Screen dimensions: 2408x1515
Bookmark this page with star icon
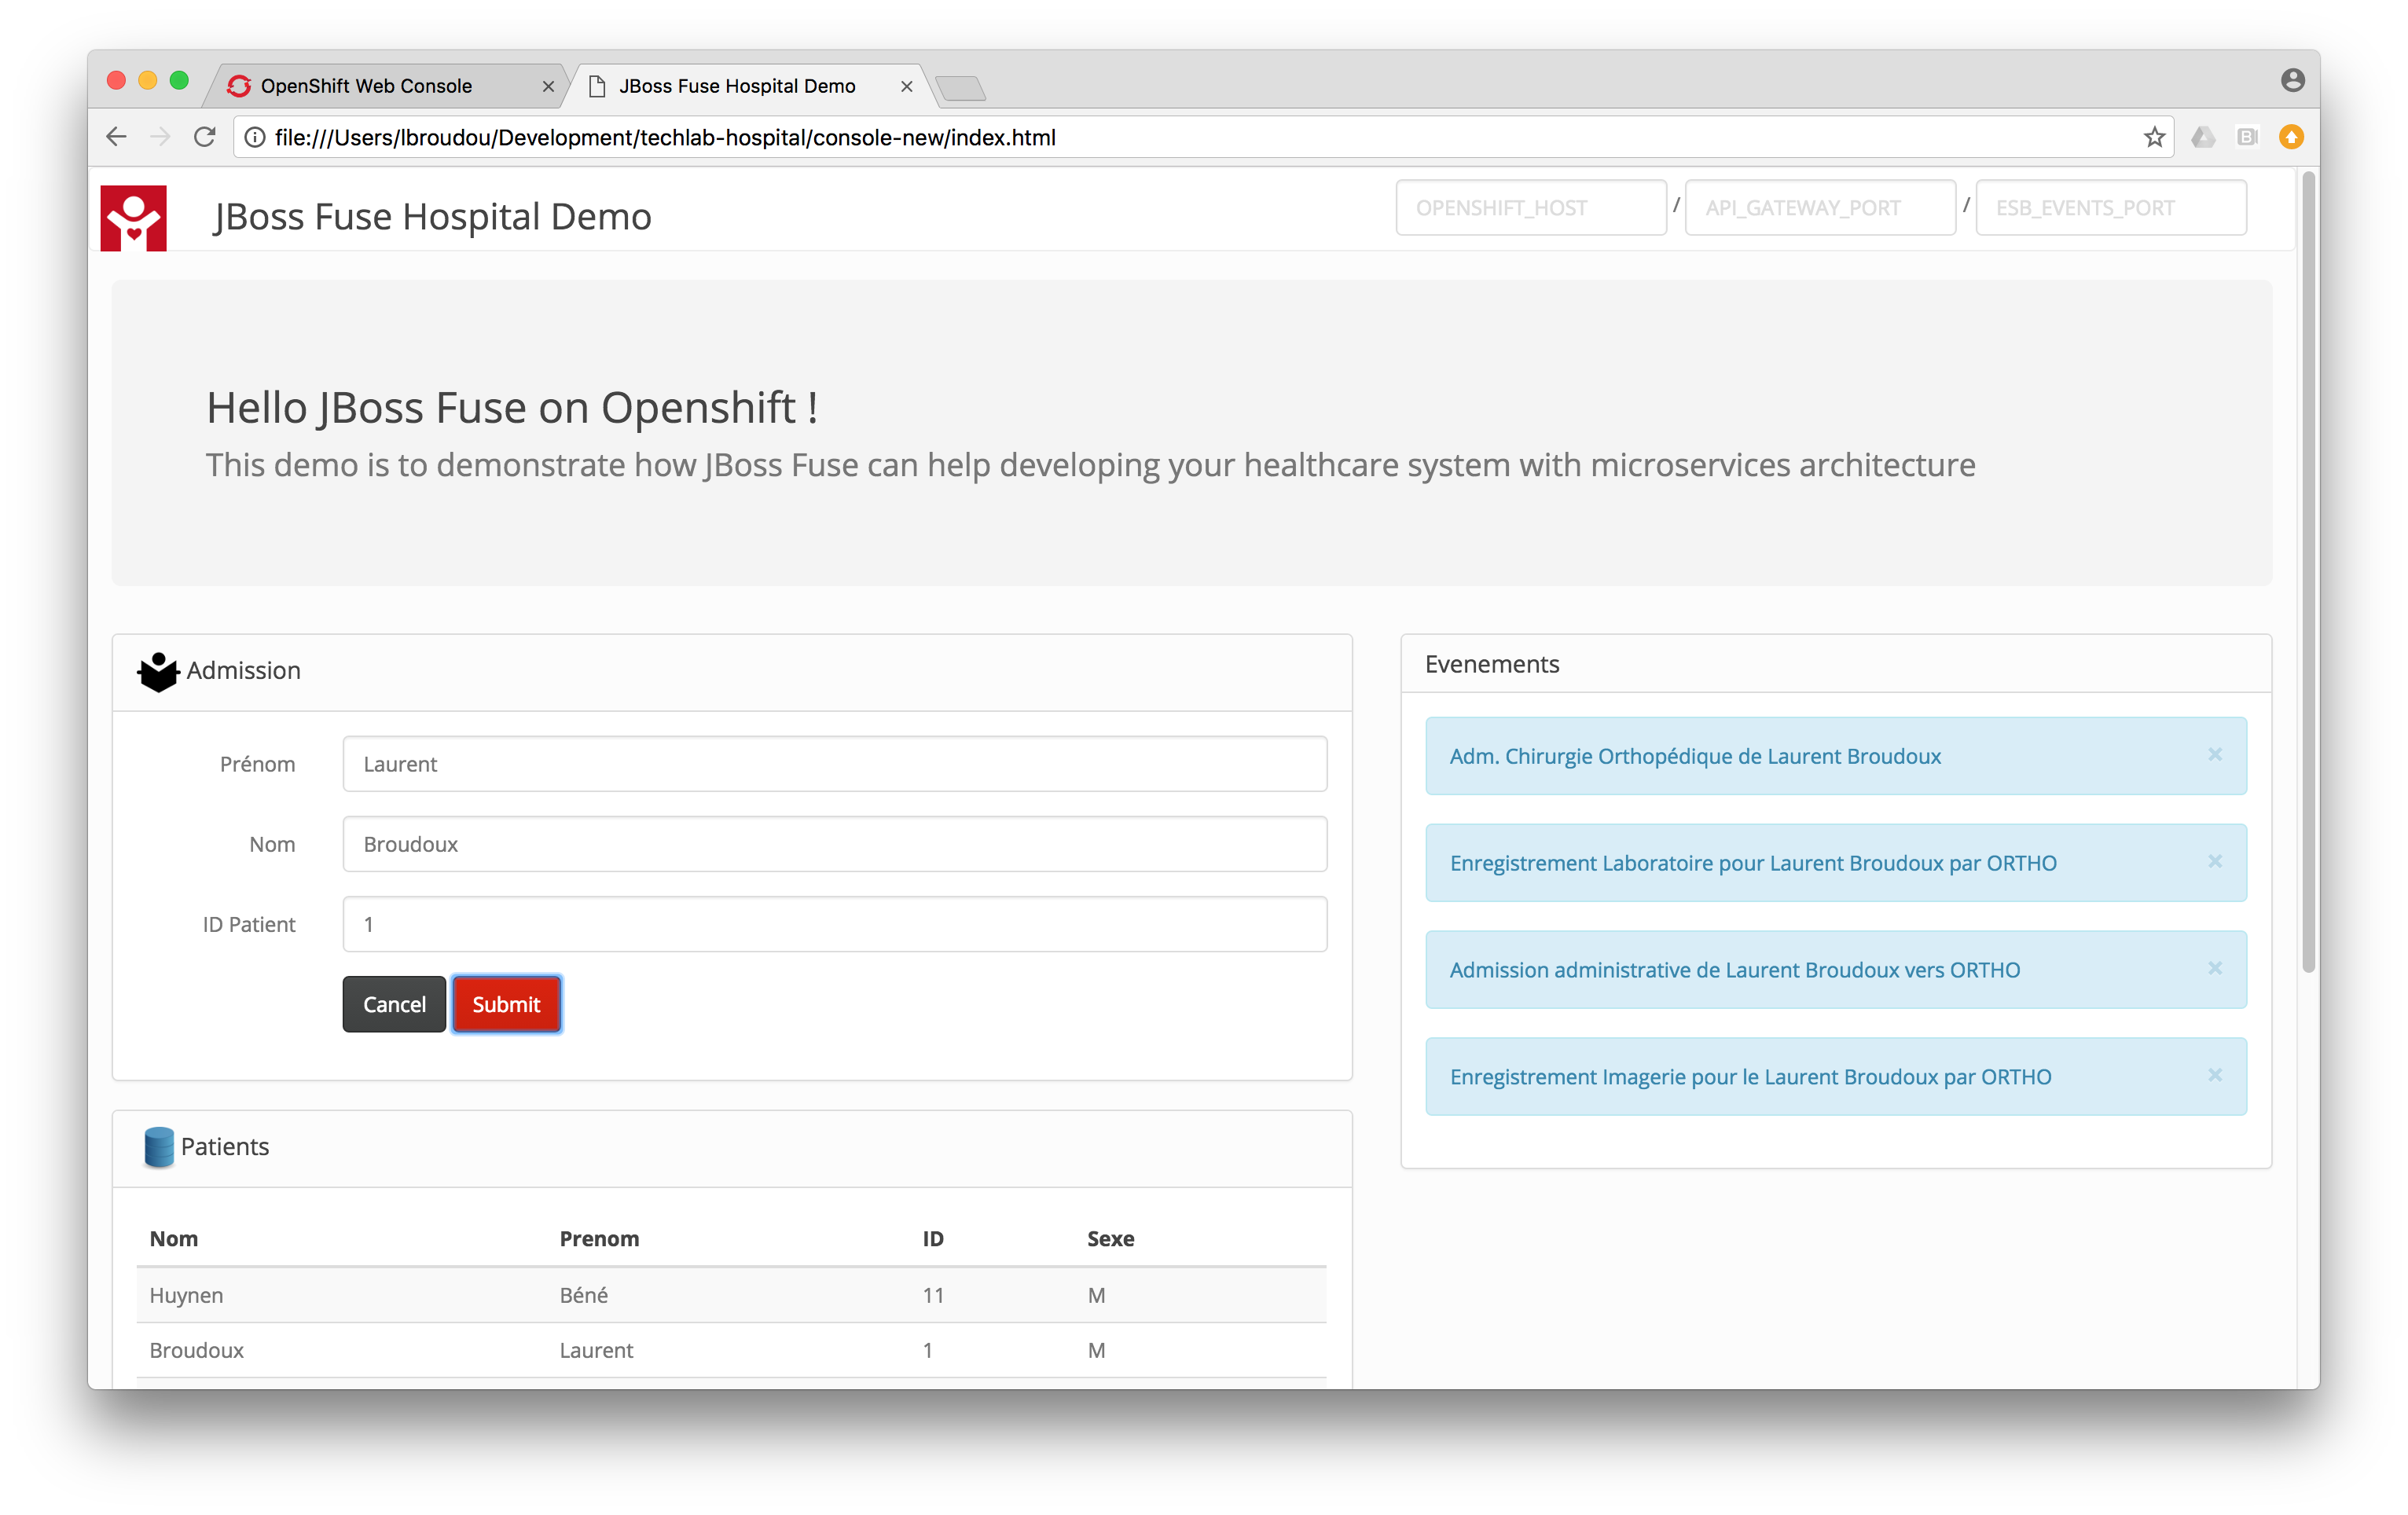coord(2154,137)
